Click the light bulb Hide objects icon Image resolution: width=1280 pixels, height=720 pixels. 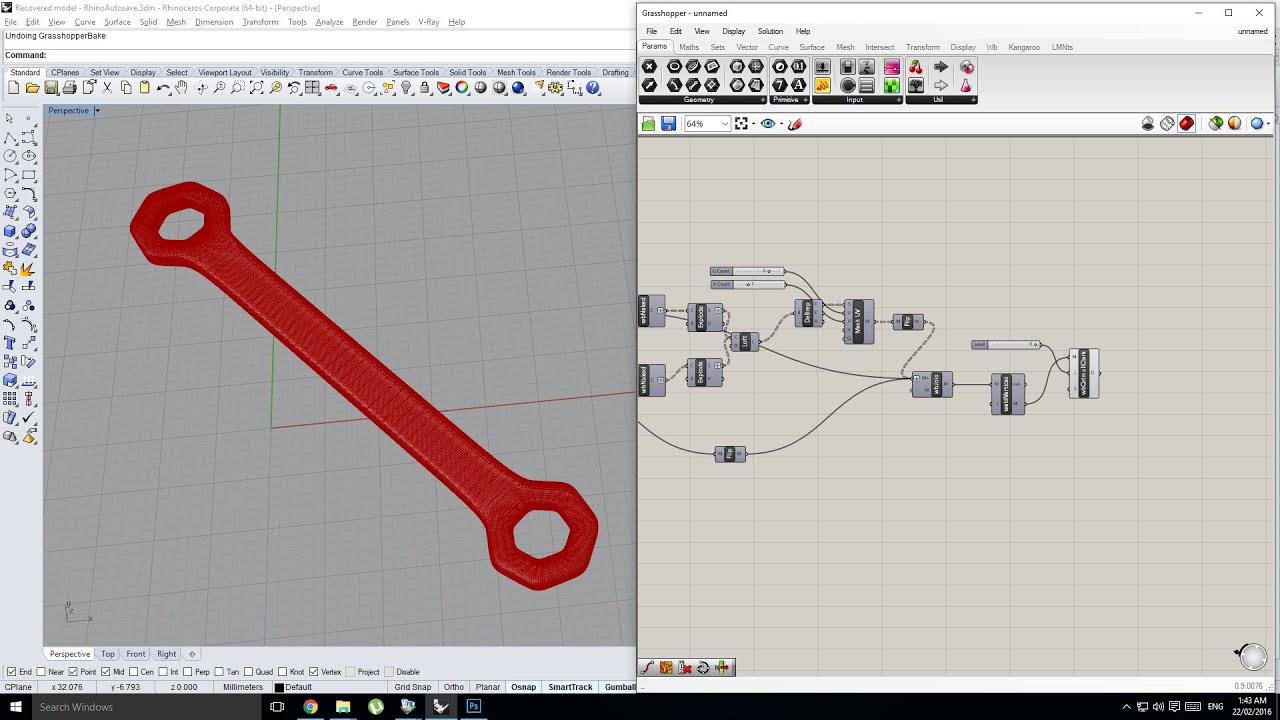pos(406,88)
